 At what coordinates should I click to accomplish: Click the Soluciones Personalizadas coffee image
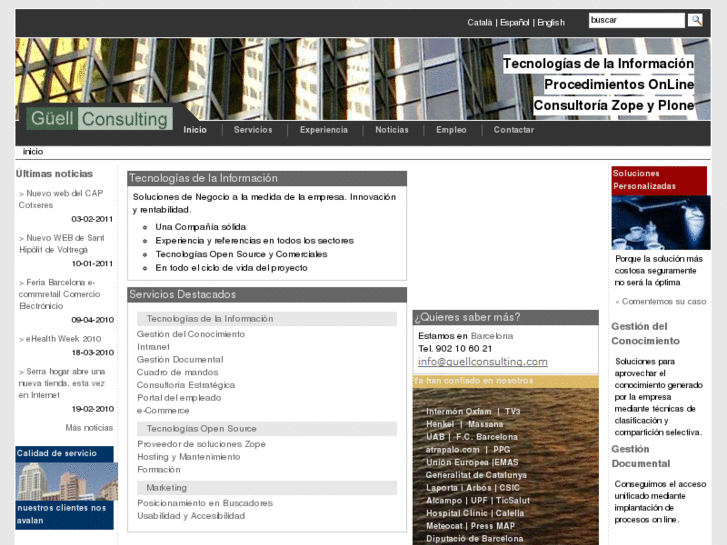[x=661, y=223]
